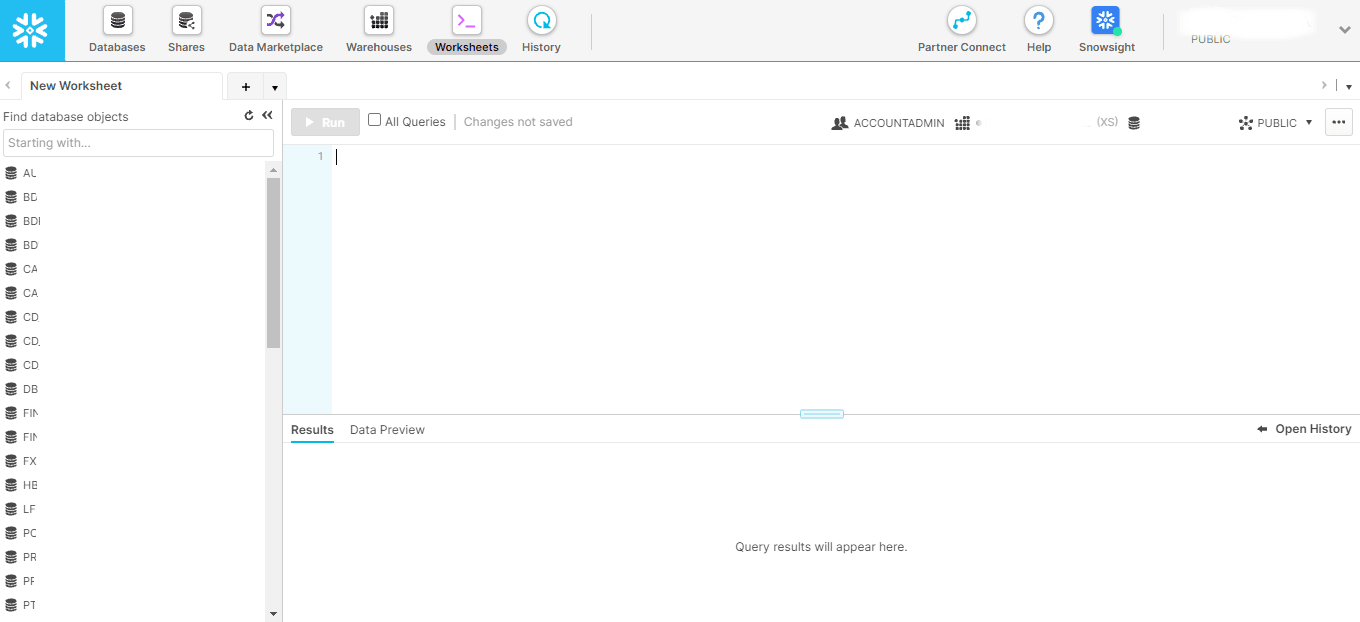Select the New Worksheet tab
The width and height of the screenshot is (1360, 622).
point(76,86)
